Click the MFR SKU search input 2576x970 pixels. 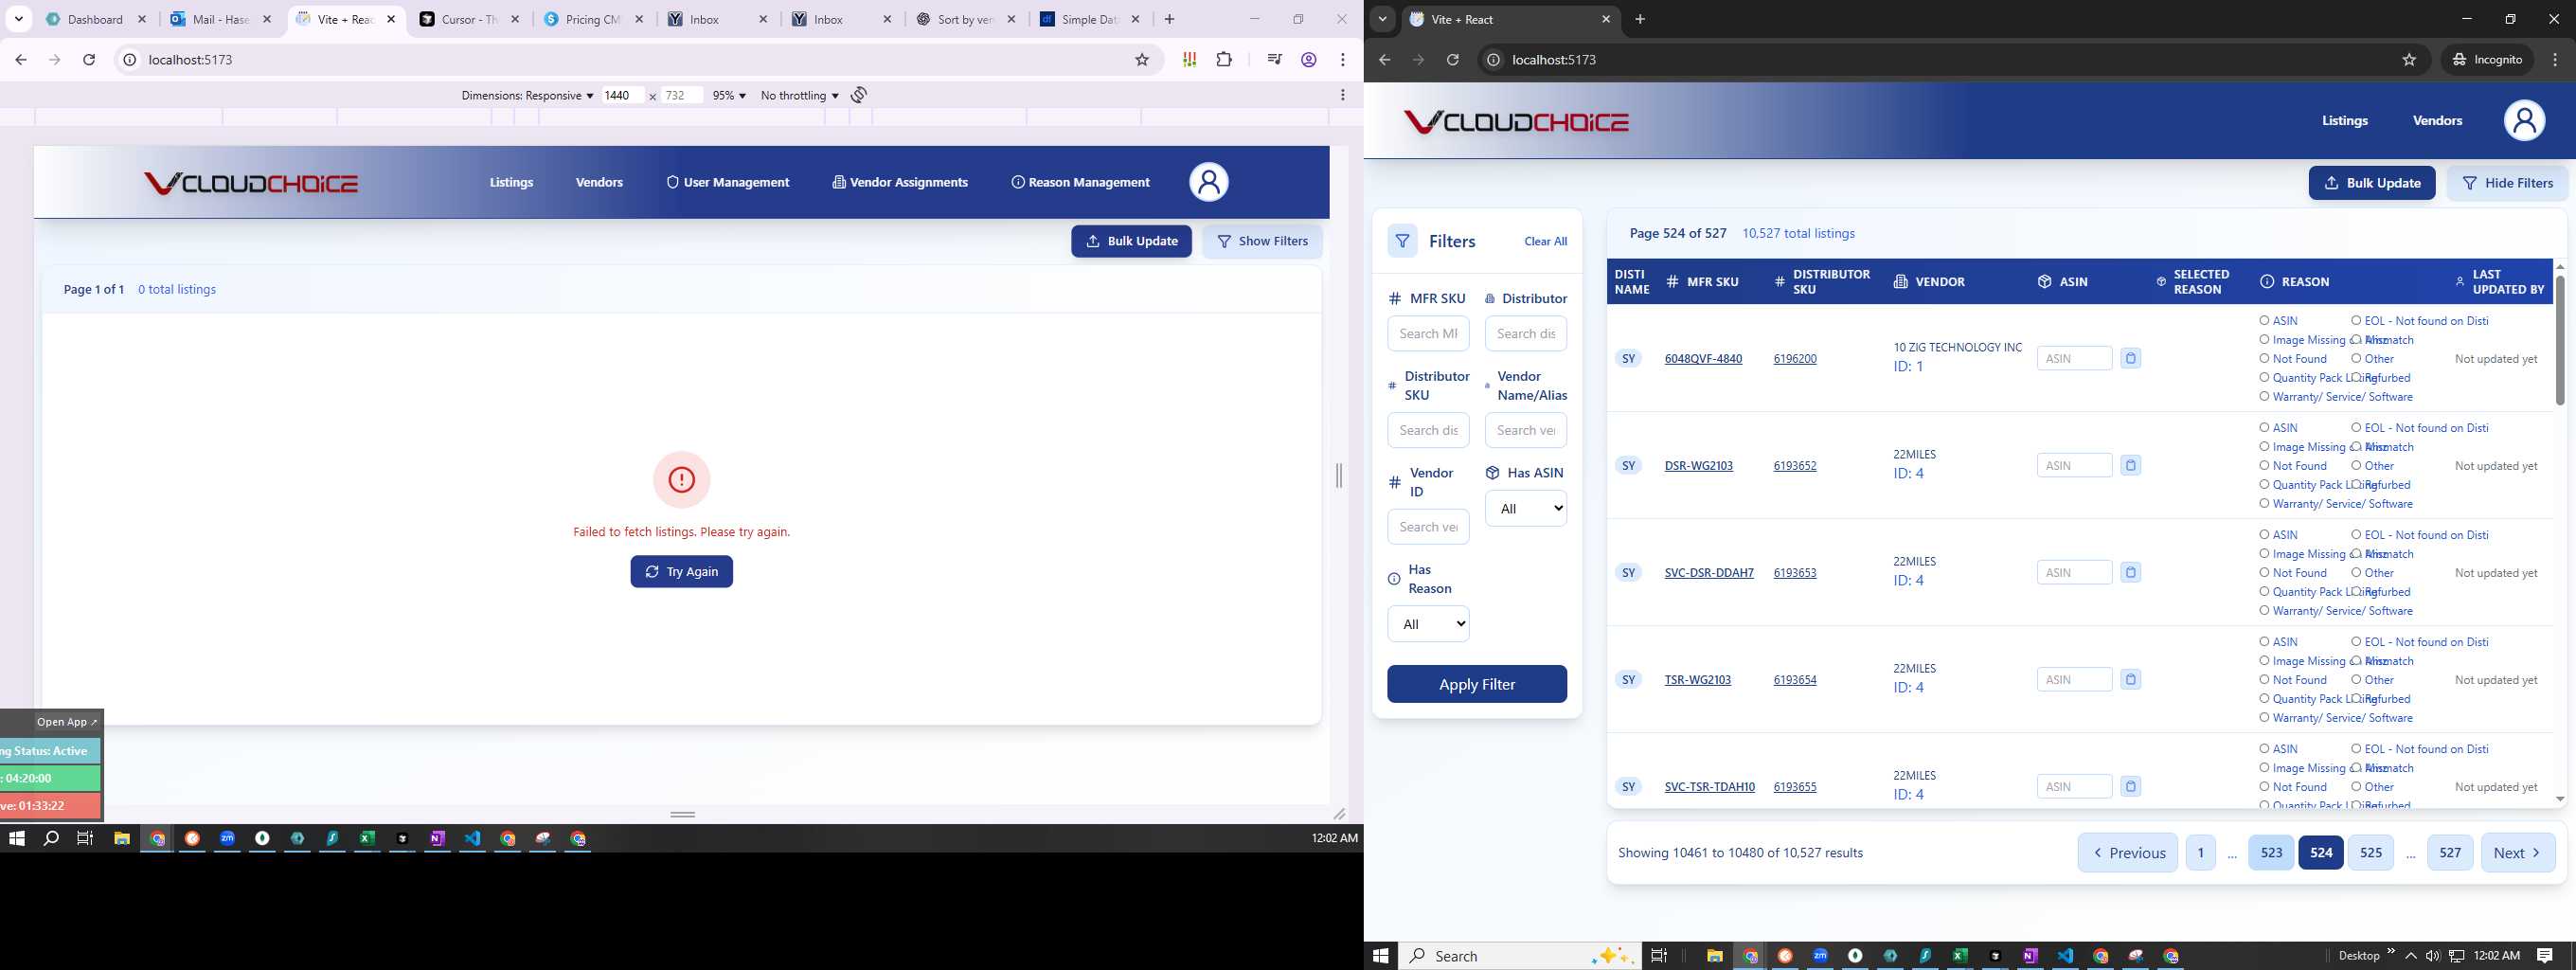[x=1428, y=334]
